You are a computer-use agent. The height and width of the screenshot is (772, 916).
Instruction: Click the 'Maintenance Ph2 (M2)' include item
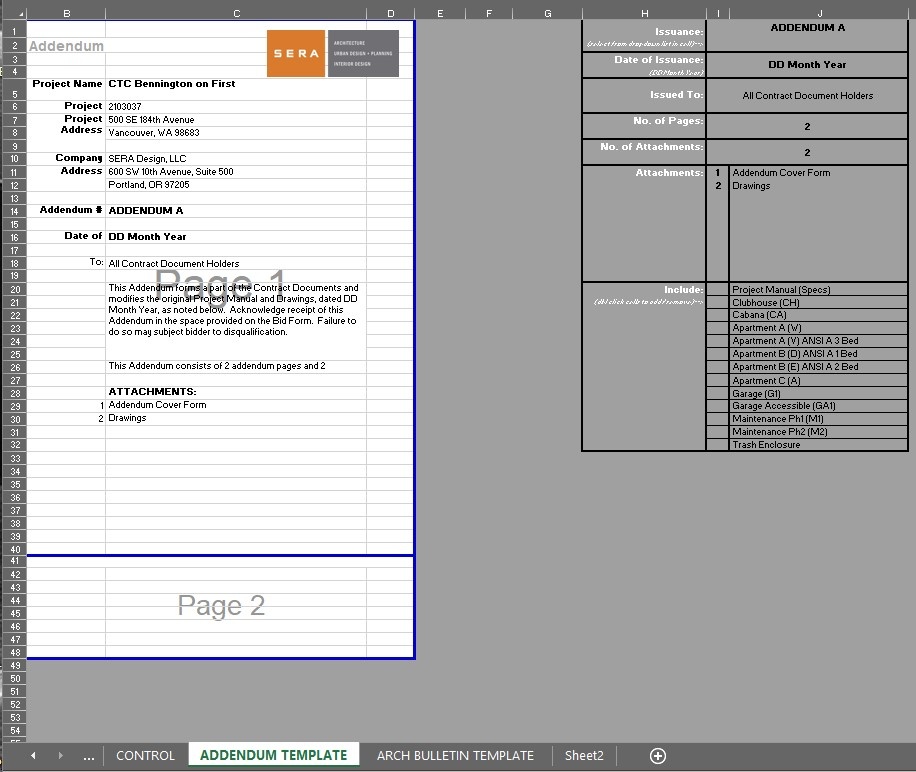pyautogui.click(x=818, y=432)
